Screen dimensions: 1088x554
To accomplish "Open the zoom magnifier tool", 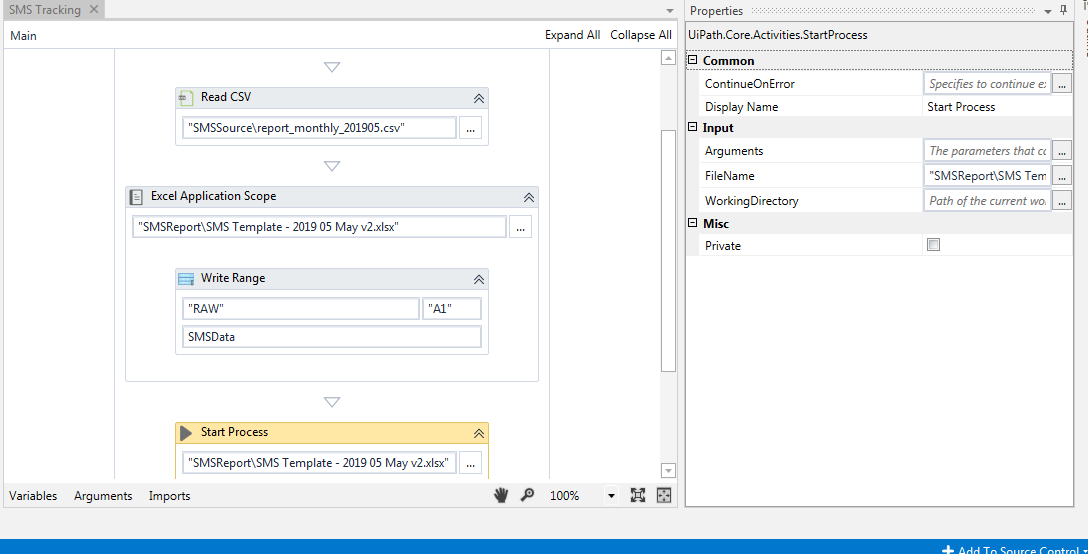I will tap(527, 495).
